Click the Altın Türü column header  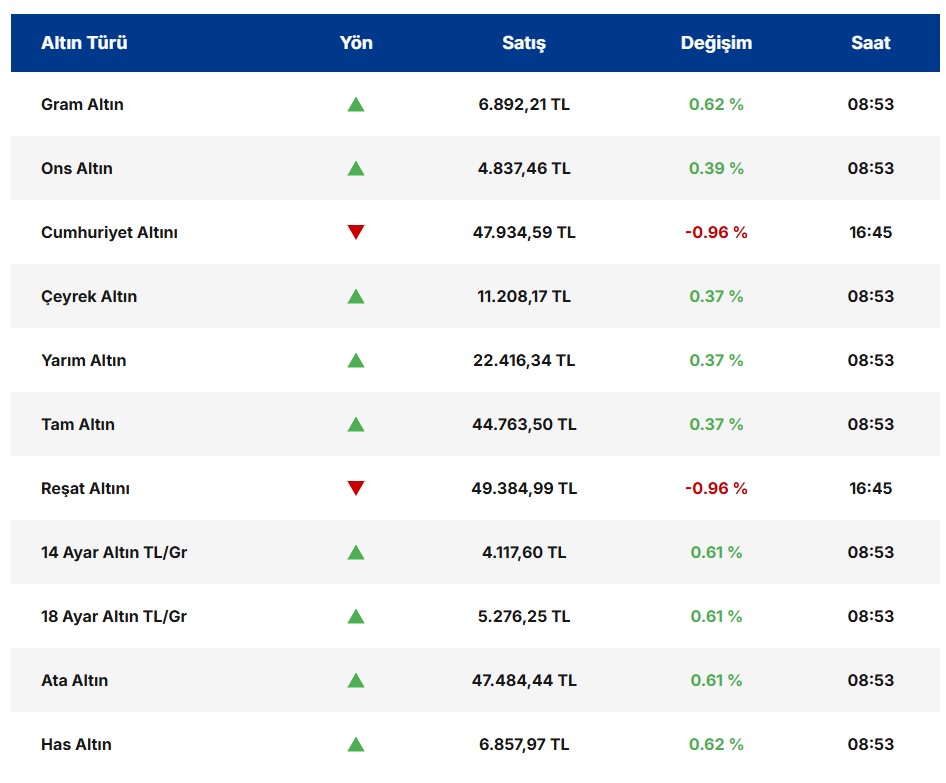84,43
